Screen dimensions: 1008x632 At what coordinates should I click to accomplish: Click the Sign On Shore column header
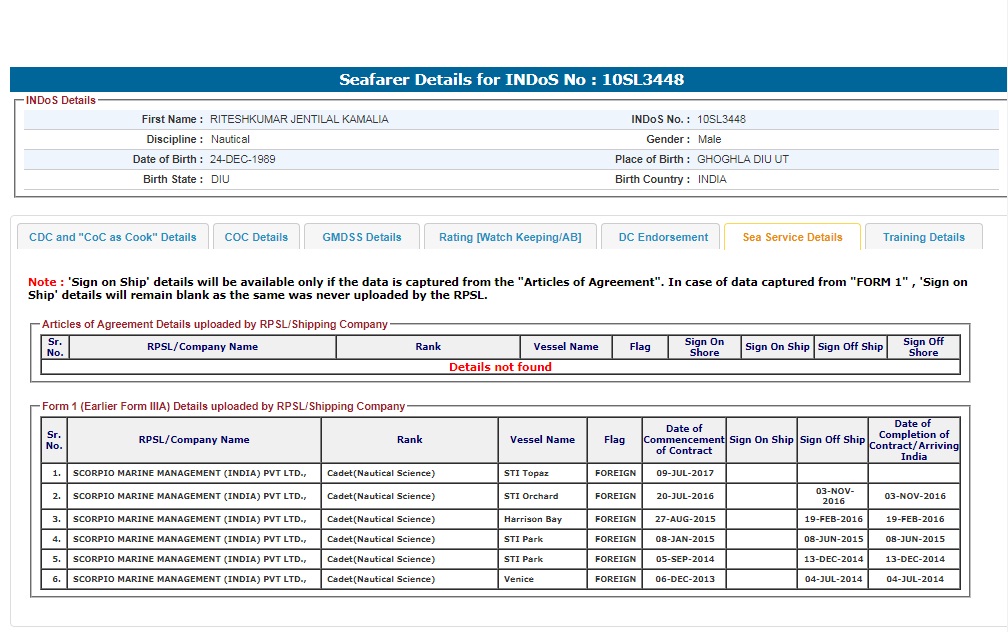(704, 347)
